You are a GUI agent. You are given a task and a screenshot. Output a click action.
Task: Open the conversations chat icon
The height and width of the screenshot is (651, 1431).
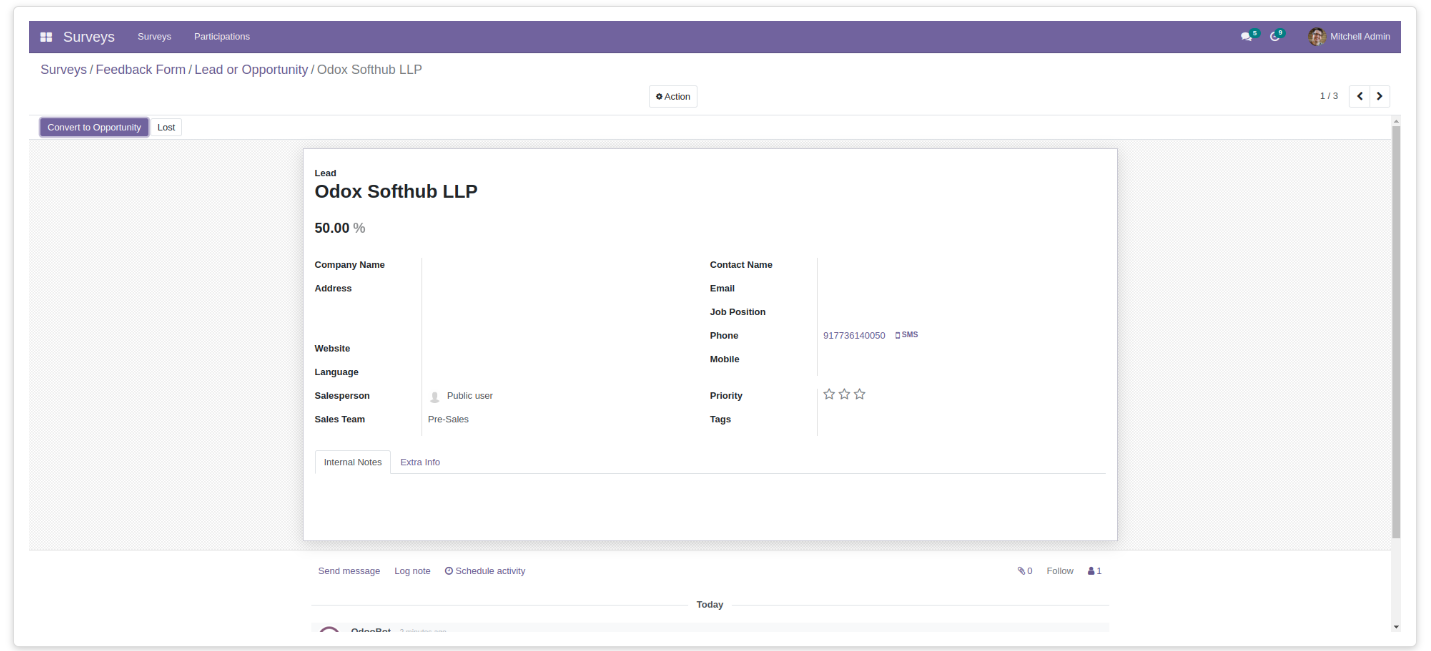[1247, 37]
